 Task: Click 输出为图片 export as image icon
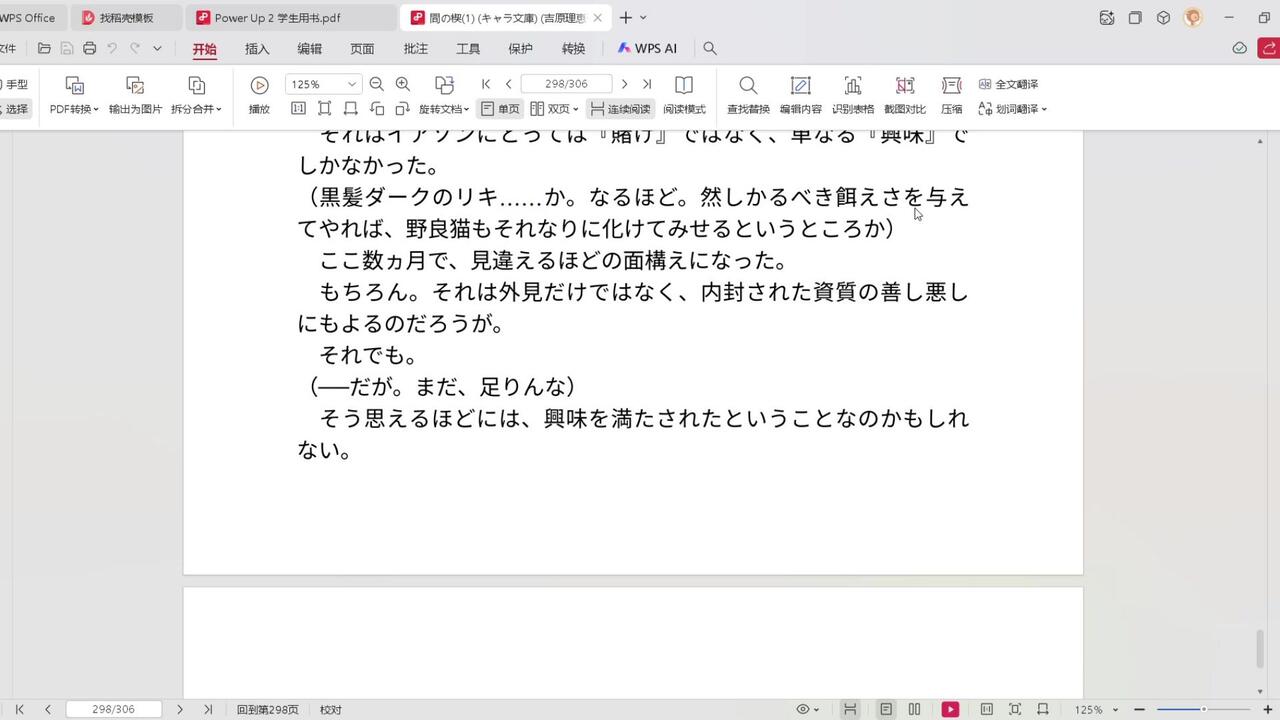pyautogui.click(x=135, y=86)
